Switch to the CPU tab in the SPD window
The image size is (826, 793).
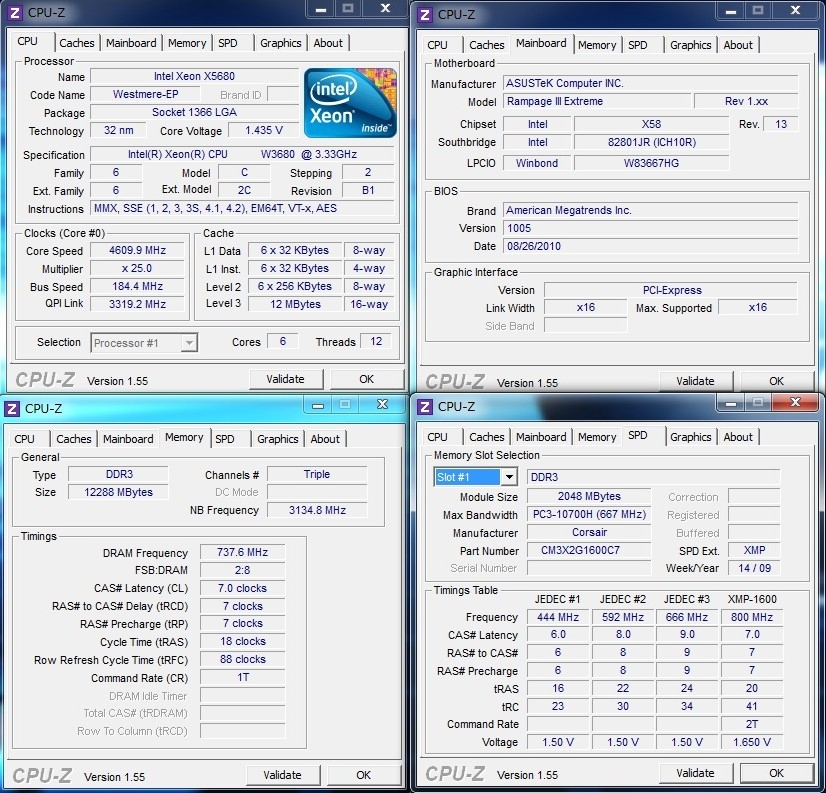pyautogui.click(x=437, y=437)
